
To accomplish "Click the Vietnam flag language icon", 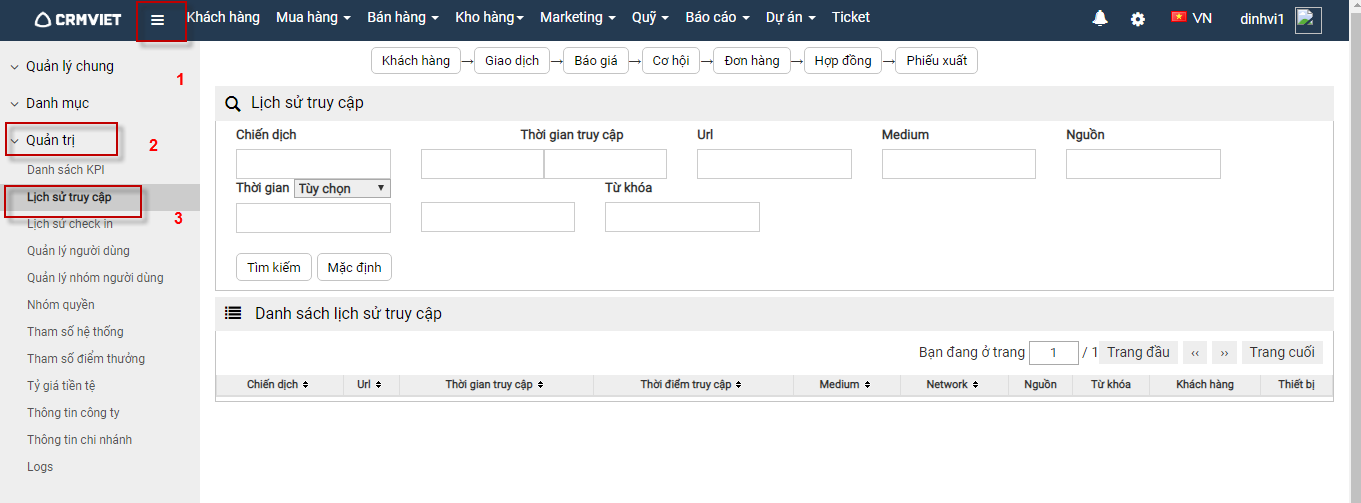I will [x=1179, y=17].
